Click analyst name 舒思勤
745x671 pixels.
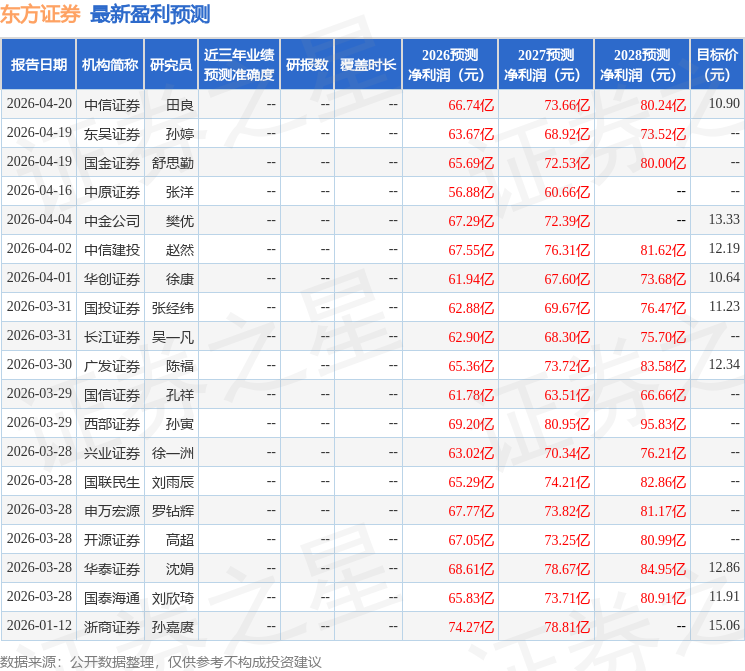coord(173,163)
